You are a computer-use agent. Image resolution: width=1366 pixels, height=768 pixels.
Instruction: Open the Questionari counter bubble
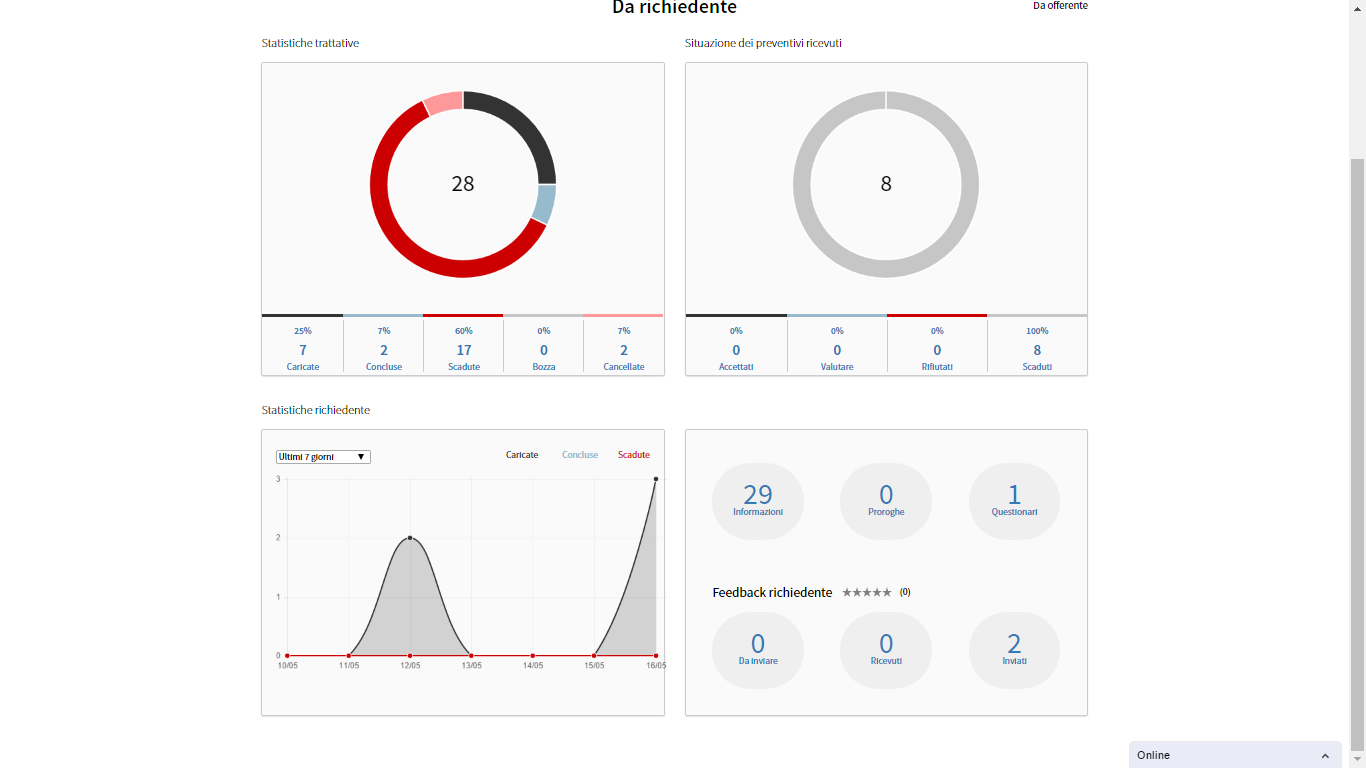coord(1013,500)
